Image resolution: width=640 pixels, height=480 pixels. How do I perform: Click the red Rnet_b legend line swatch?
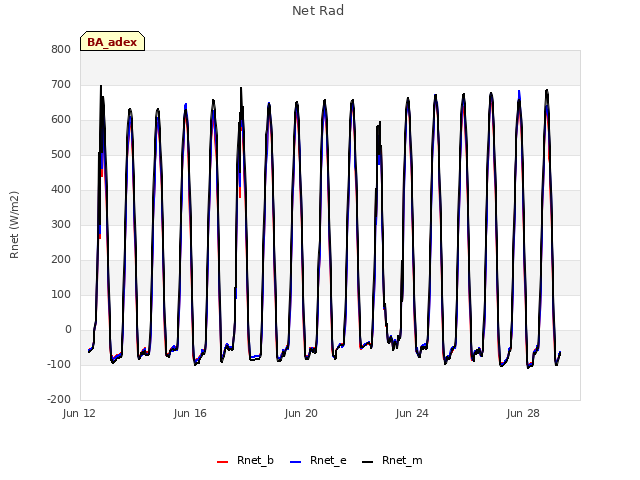[x=222, y=462]
